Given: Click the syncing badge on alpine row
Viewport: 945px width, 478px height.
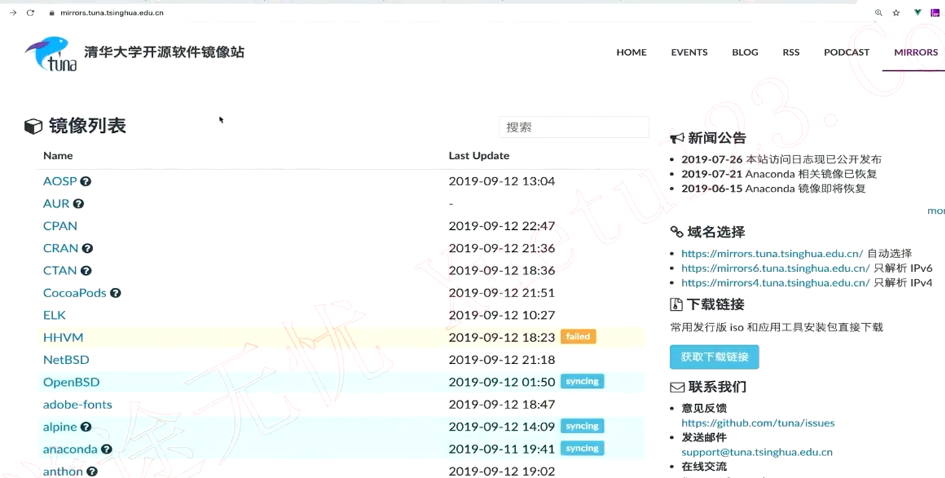Looking at the screenshot, I should 582,426.
